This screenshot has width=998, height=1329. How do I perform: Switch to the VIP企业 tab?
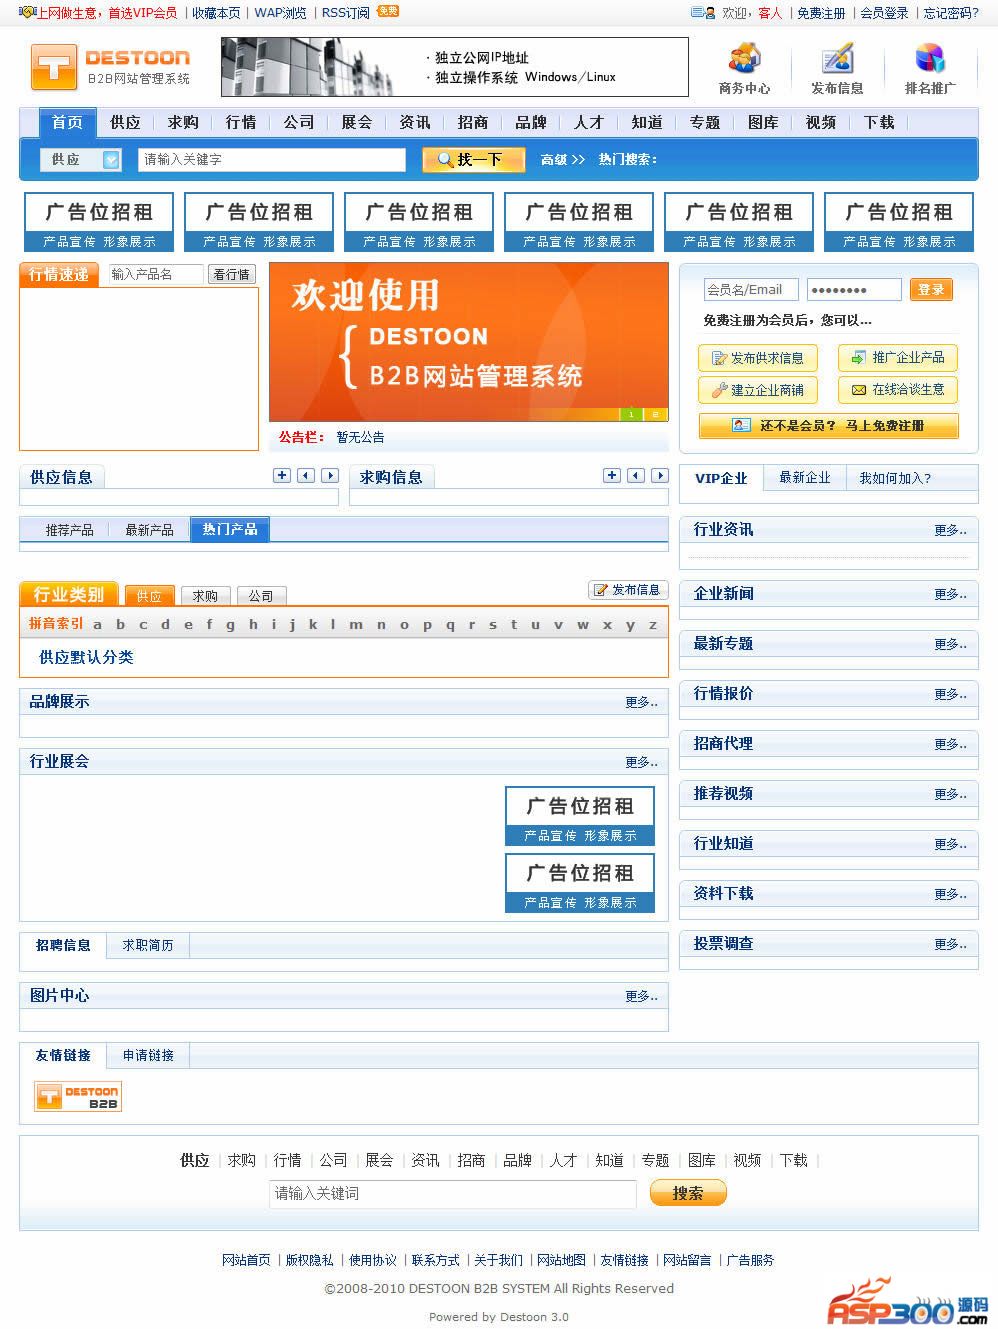click(x=721, y=478)
